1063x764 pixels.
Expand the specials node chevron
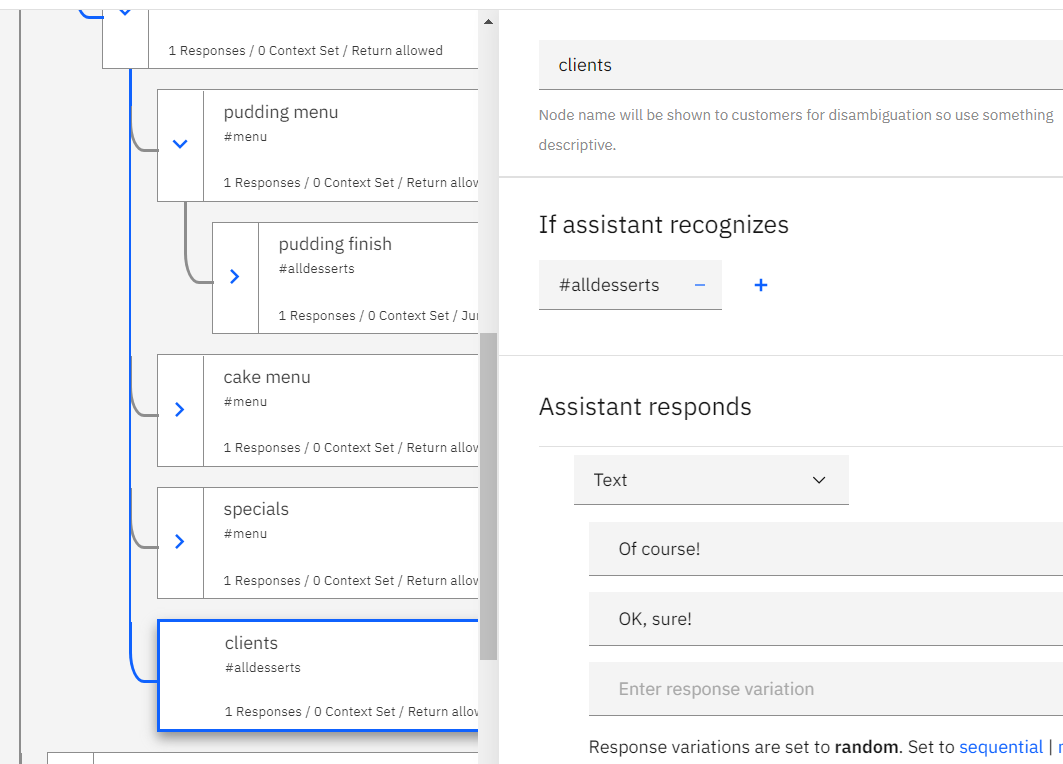[x=180, y=542]
